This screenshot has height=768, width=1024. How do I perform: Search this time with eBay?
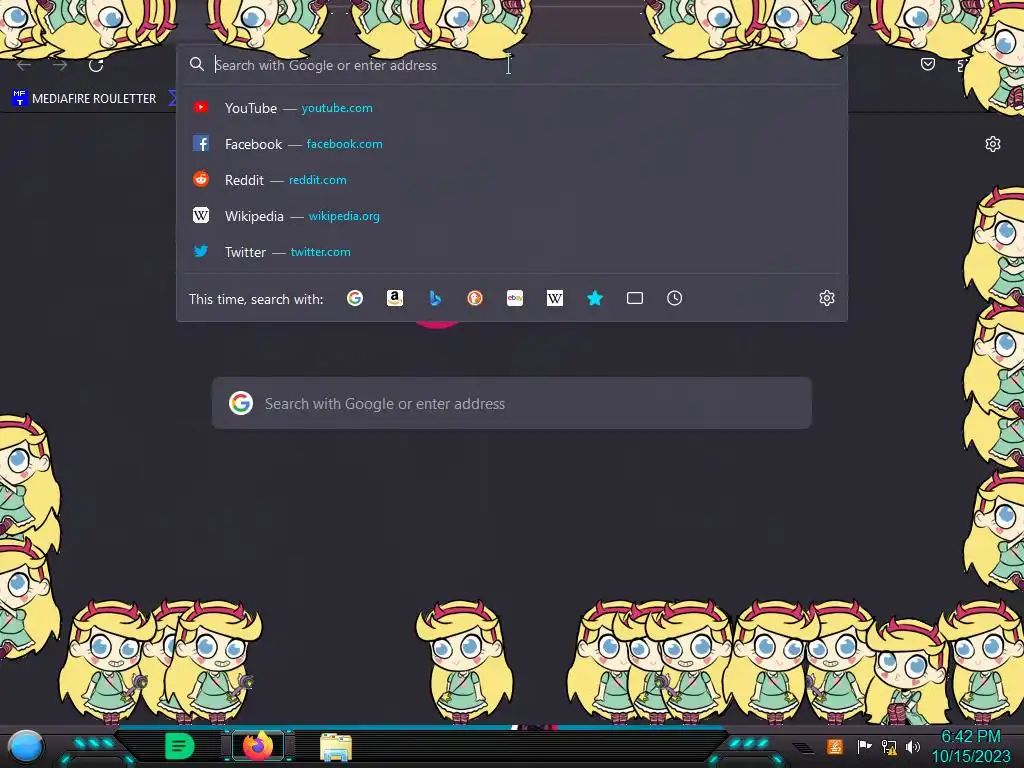pyautogui.click(x=515, y=298)
